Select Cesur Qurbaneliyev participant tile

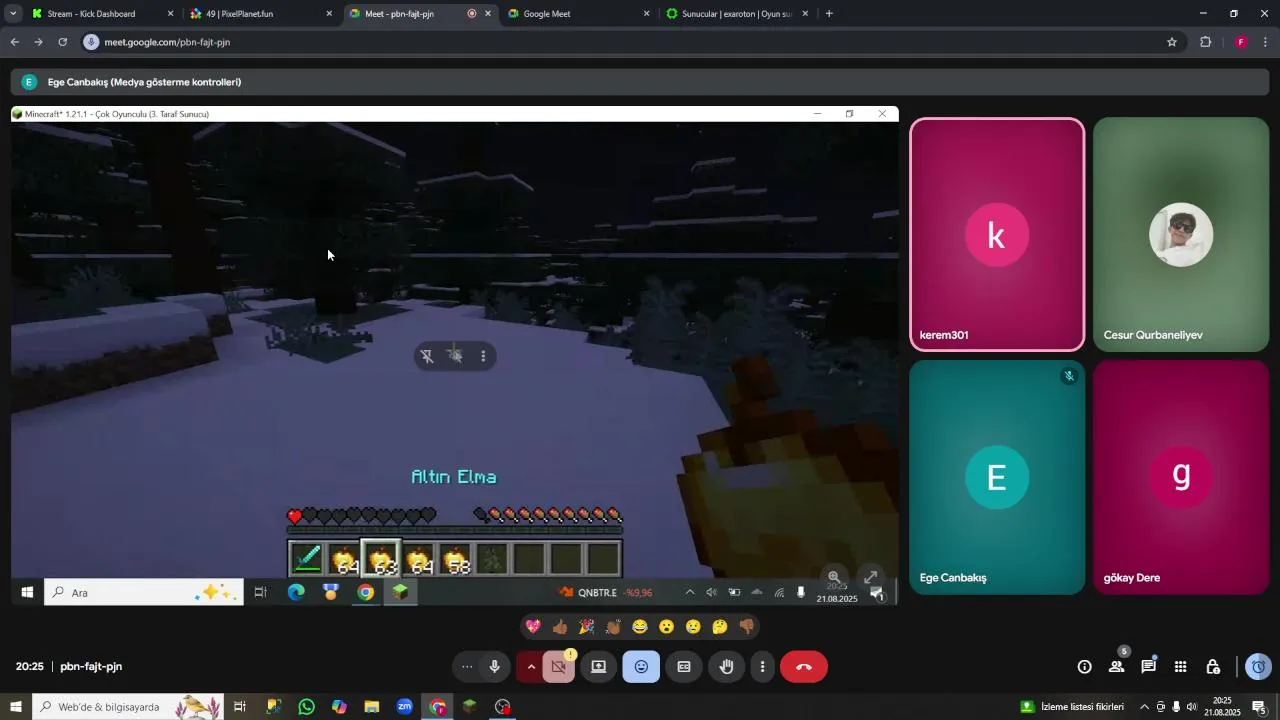point(1181,235)
